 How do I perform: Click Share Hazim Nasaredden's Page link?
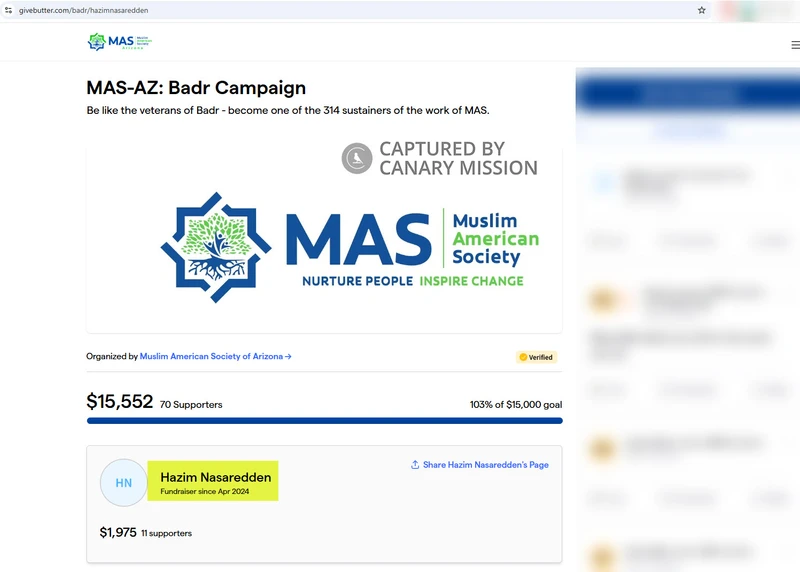point(485,465)
